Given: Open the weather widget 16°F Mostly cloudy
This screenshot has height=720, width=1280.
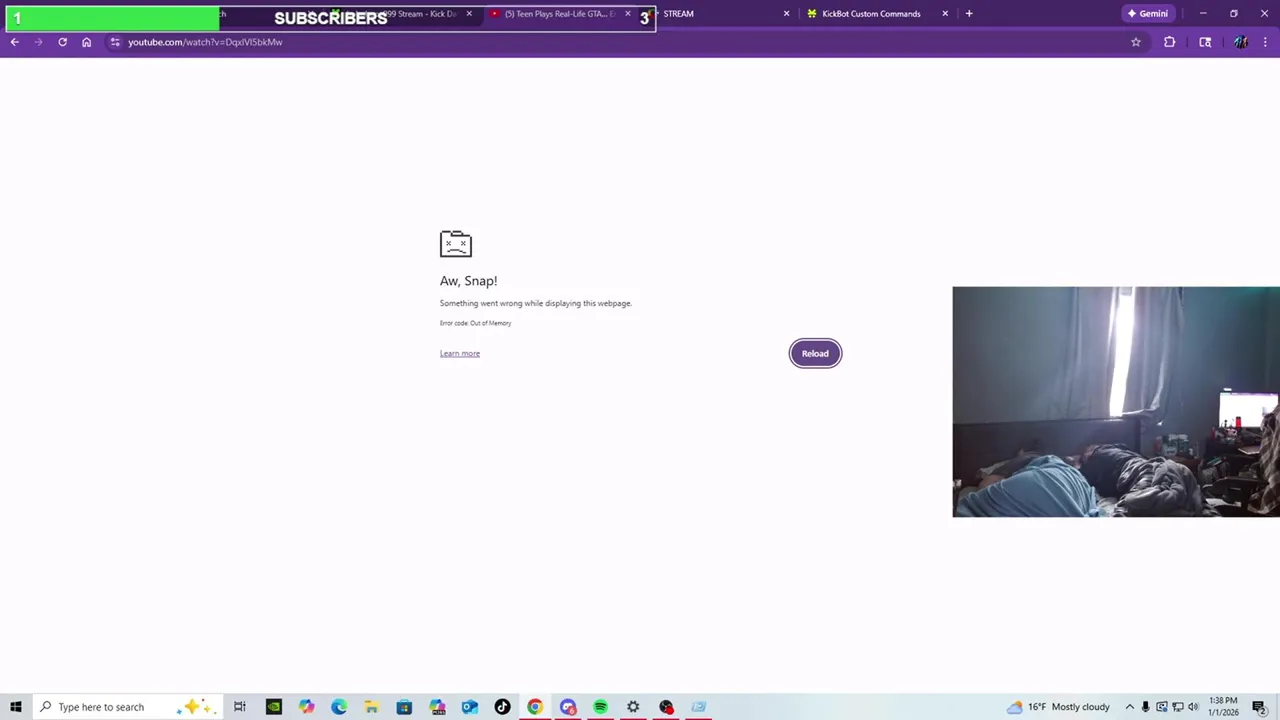Looking at the screenshot, I should click(x=1058, y=707).
